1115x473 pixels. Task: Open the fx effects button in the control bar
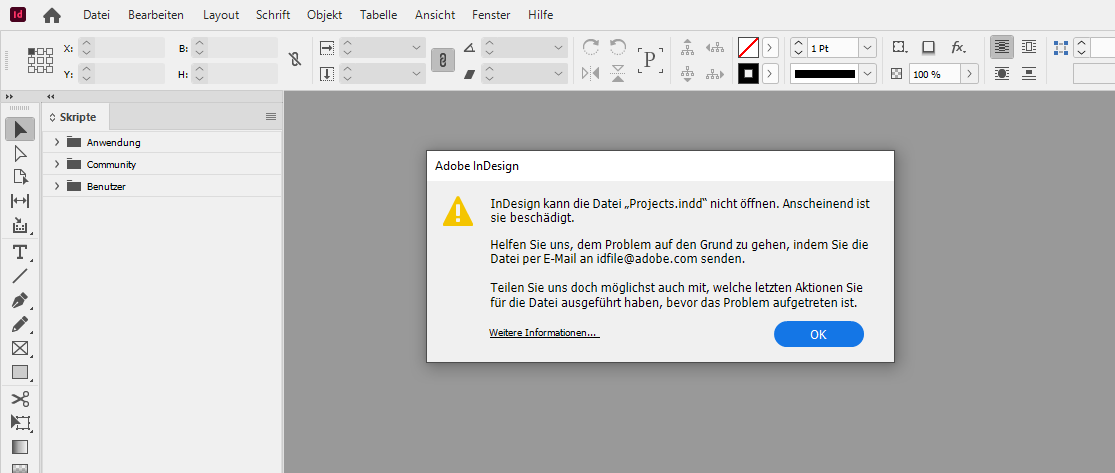tap(957, 47)
